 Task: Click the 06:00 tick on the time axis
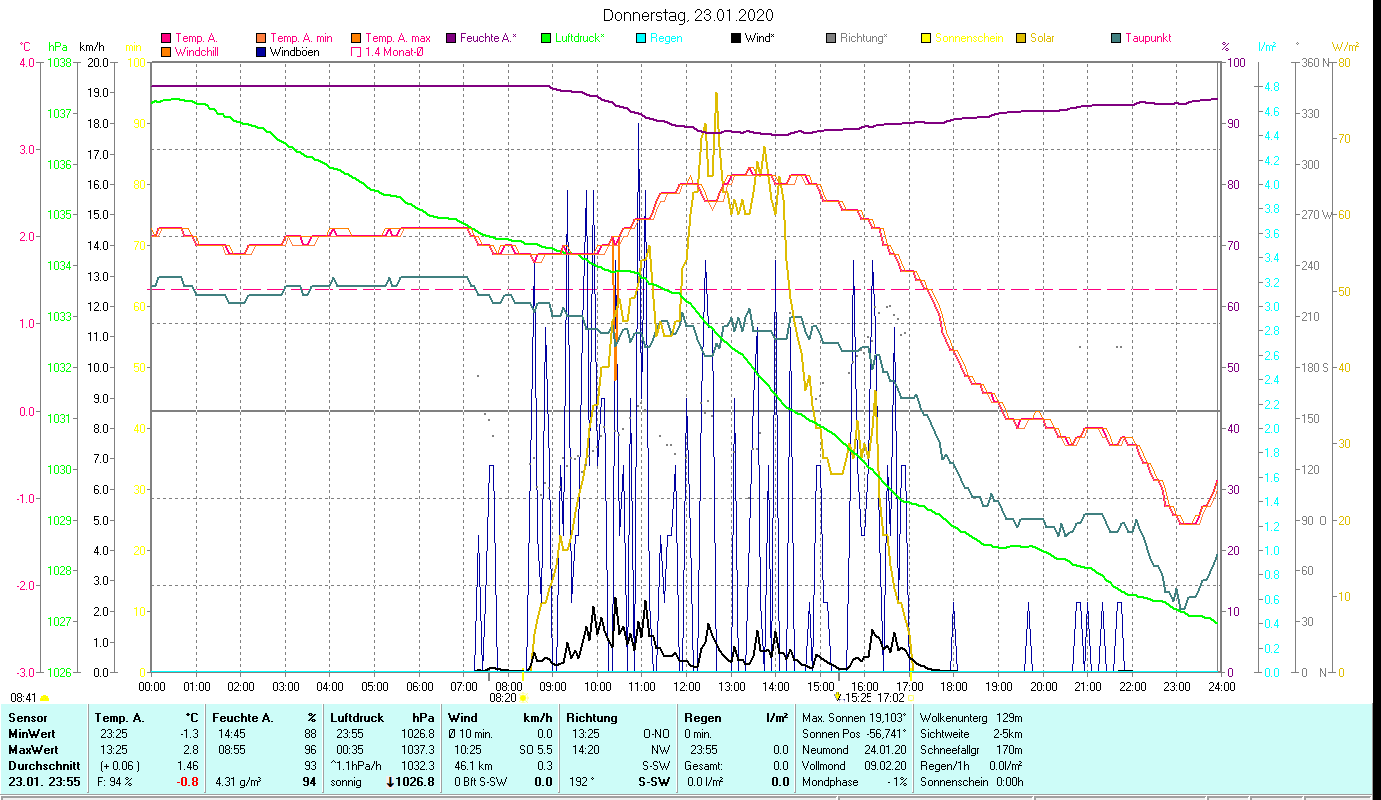pyautogui.click(x=419, y=686)
